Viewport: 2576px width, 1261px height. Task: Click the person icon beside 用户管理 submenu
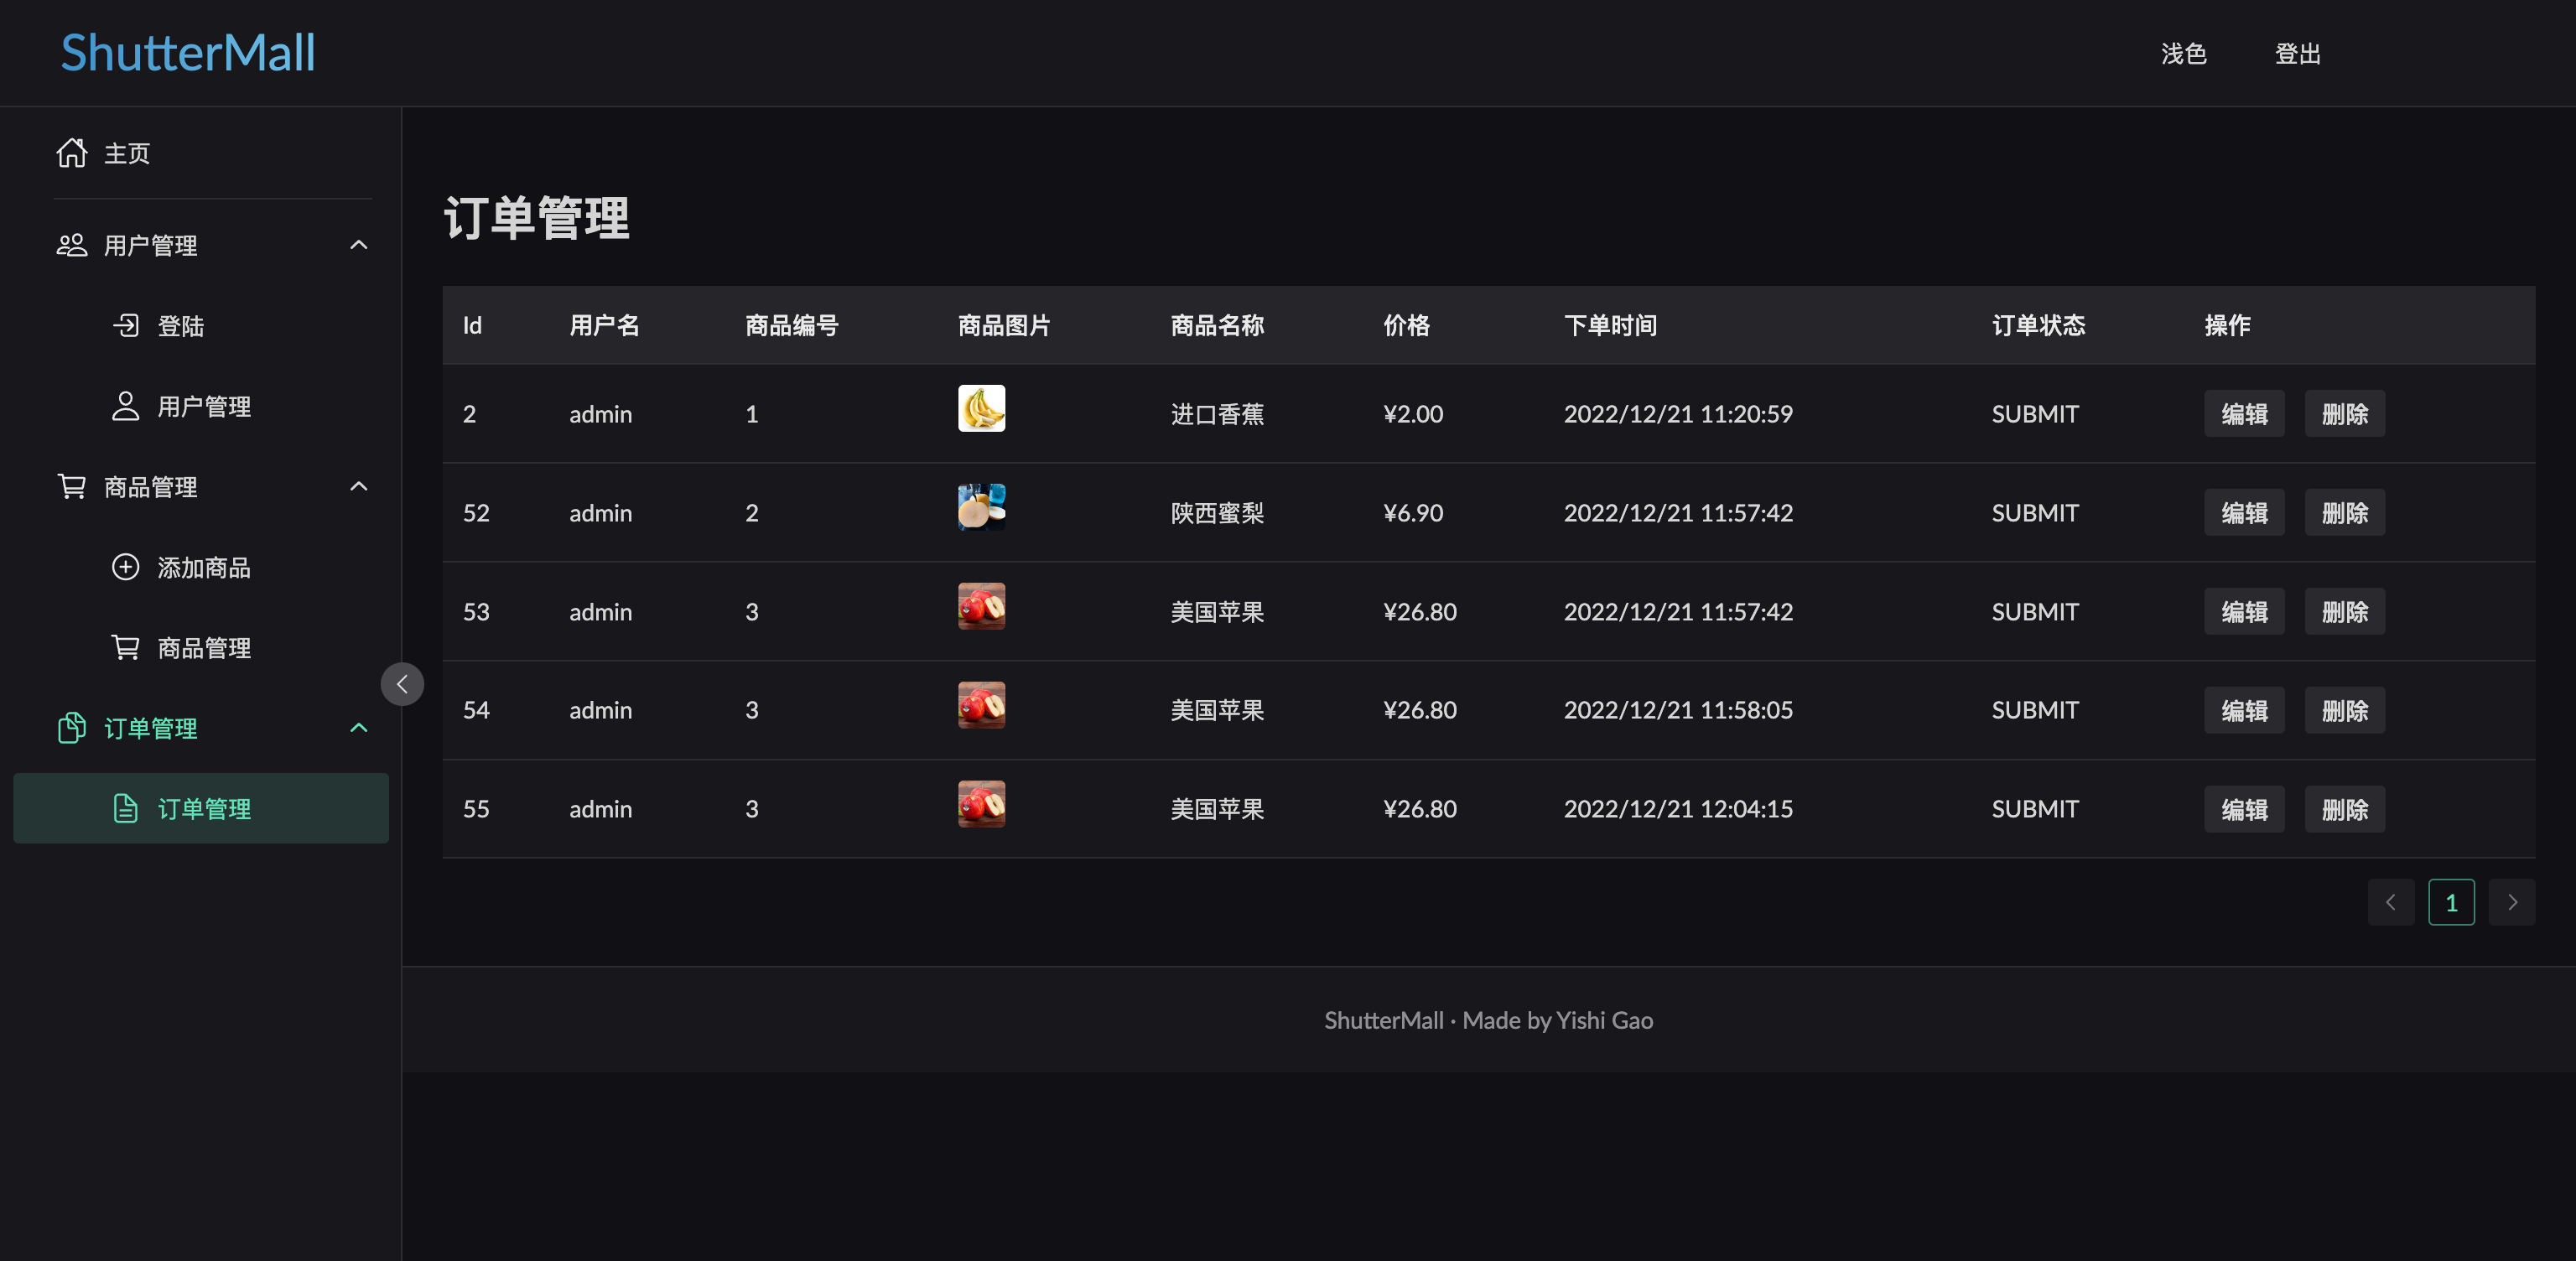pyautogui.click(x=125, y=406)
